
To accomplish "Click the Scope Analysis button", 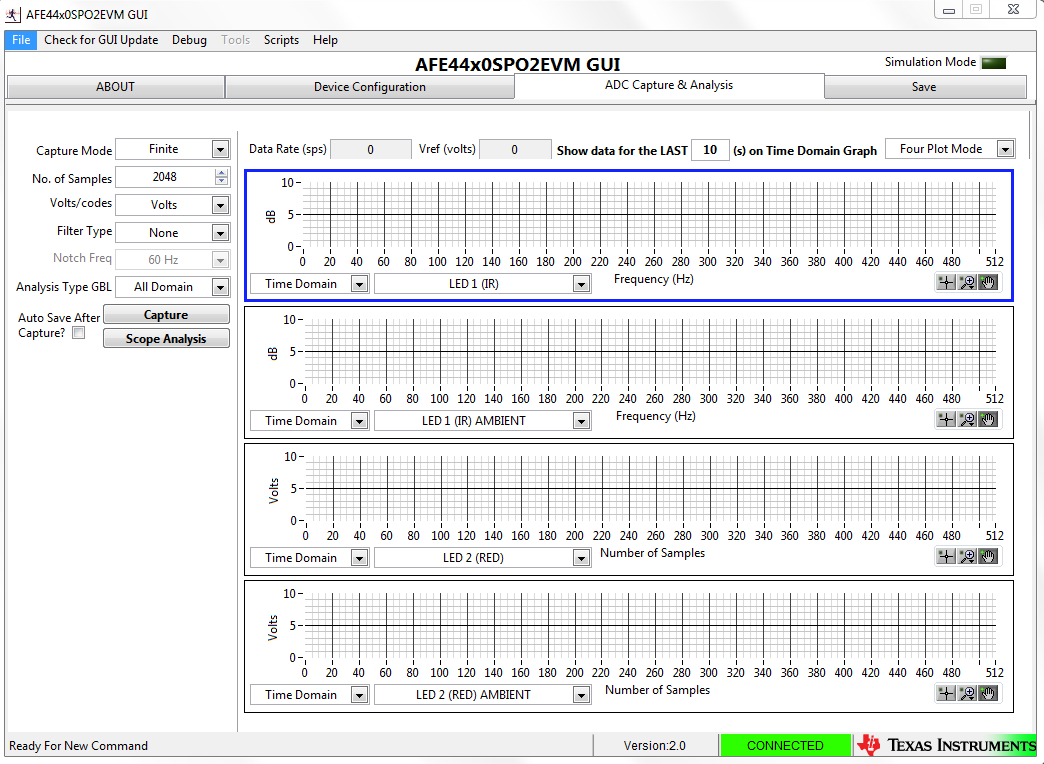I will (x=166, y=338).
